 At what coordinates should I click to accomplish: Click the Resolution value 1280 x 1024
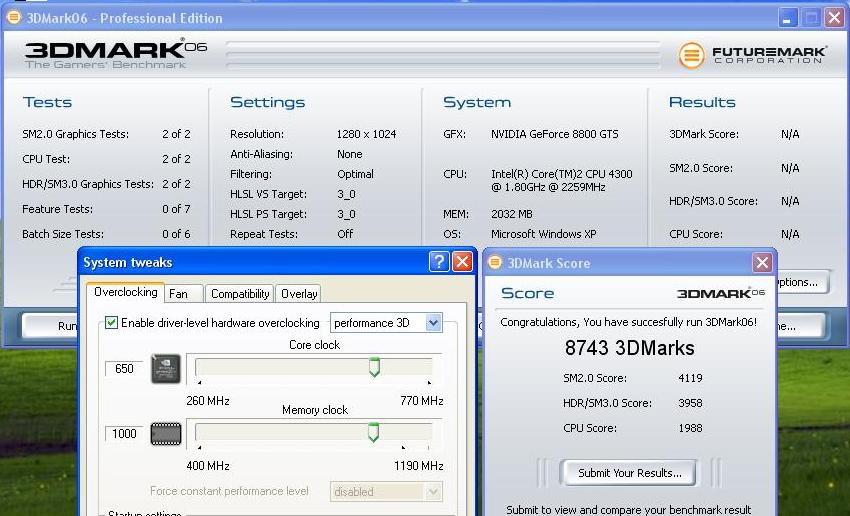[x=366, y=134]
